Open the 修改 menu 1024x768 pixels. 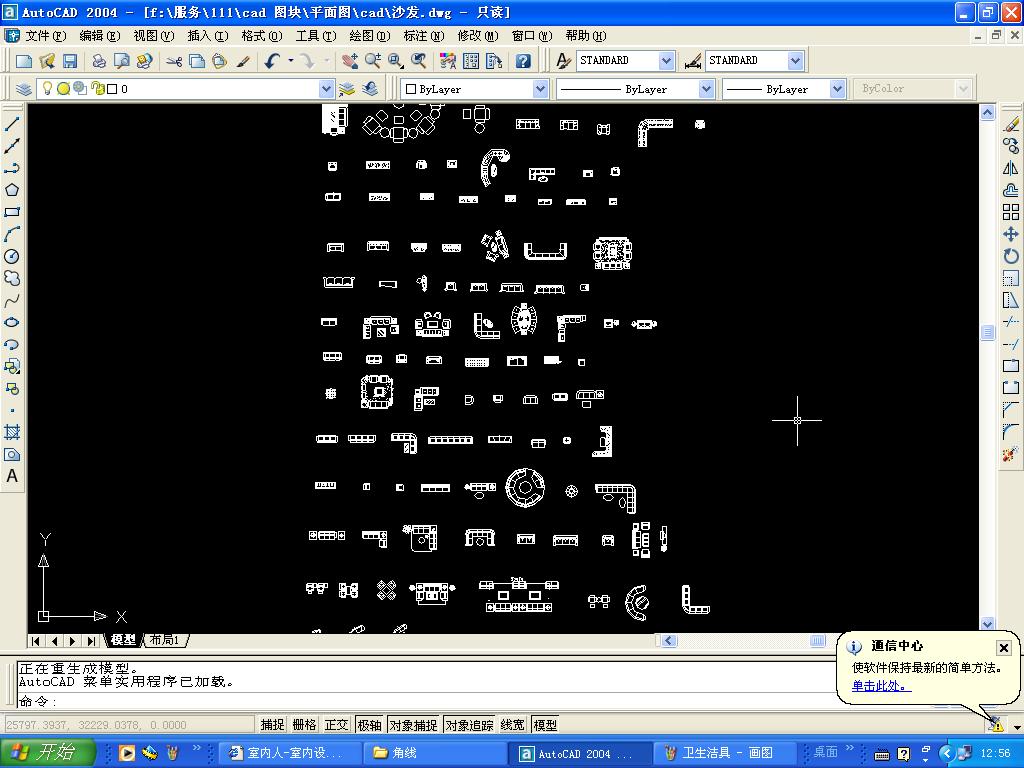[x=477, y=36]
